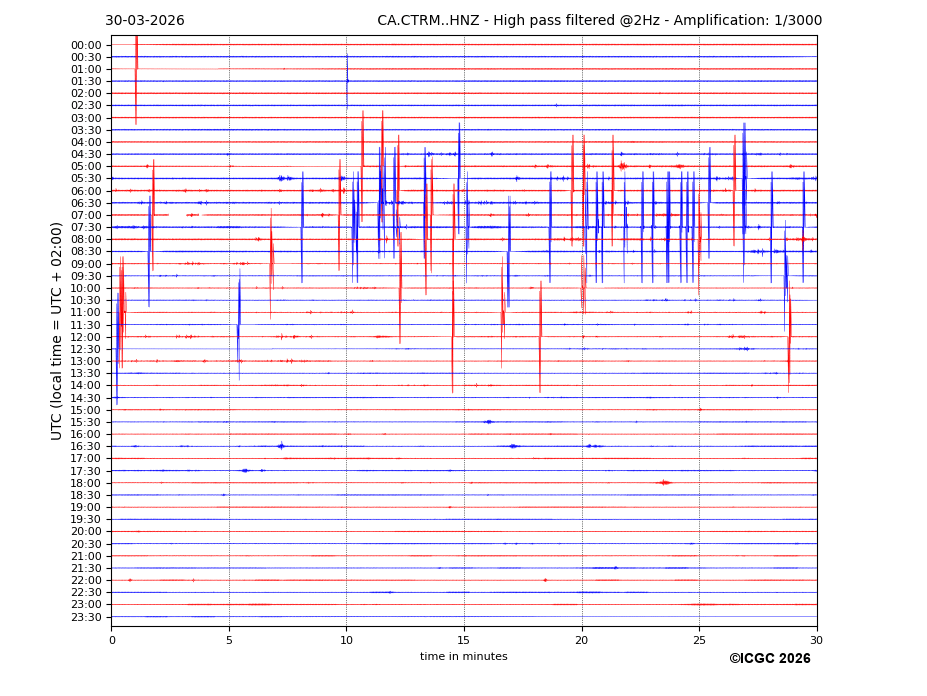Pick the 05:30 trace row label
927x696 pixels.
pos(86,179)
